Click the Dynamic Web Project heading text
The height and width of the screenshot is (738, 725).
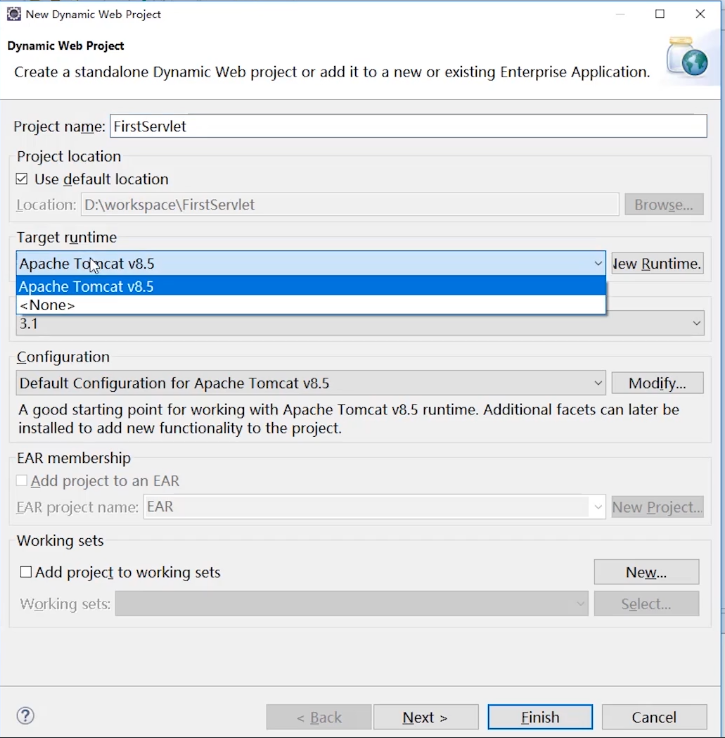point(66,46)
